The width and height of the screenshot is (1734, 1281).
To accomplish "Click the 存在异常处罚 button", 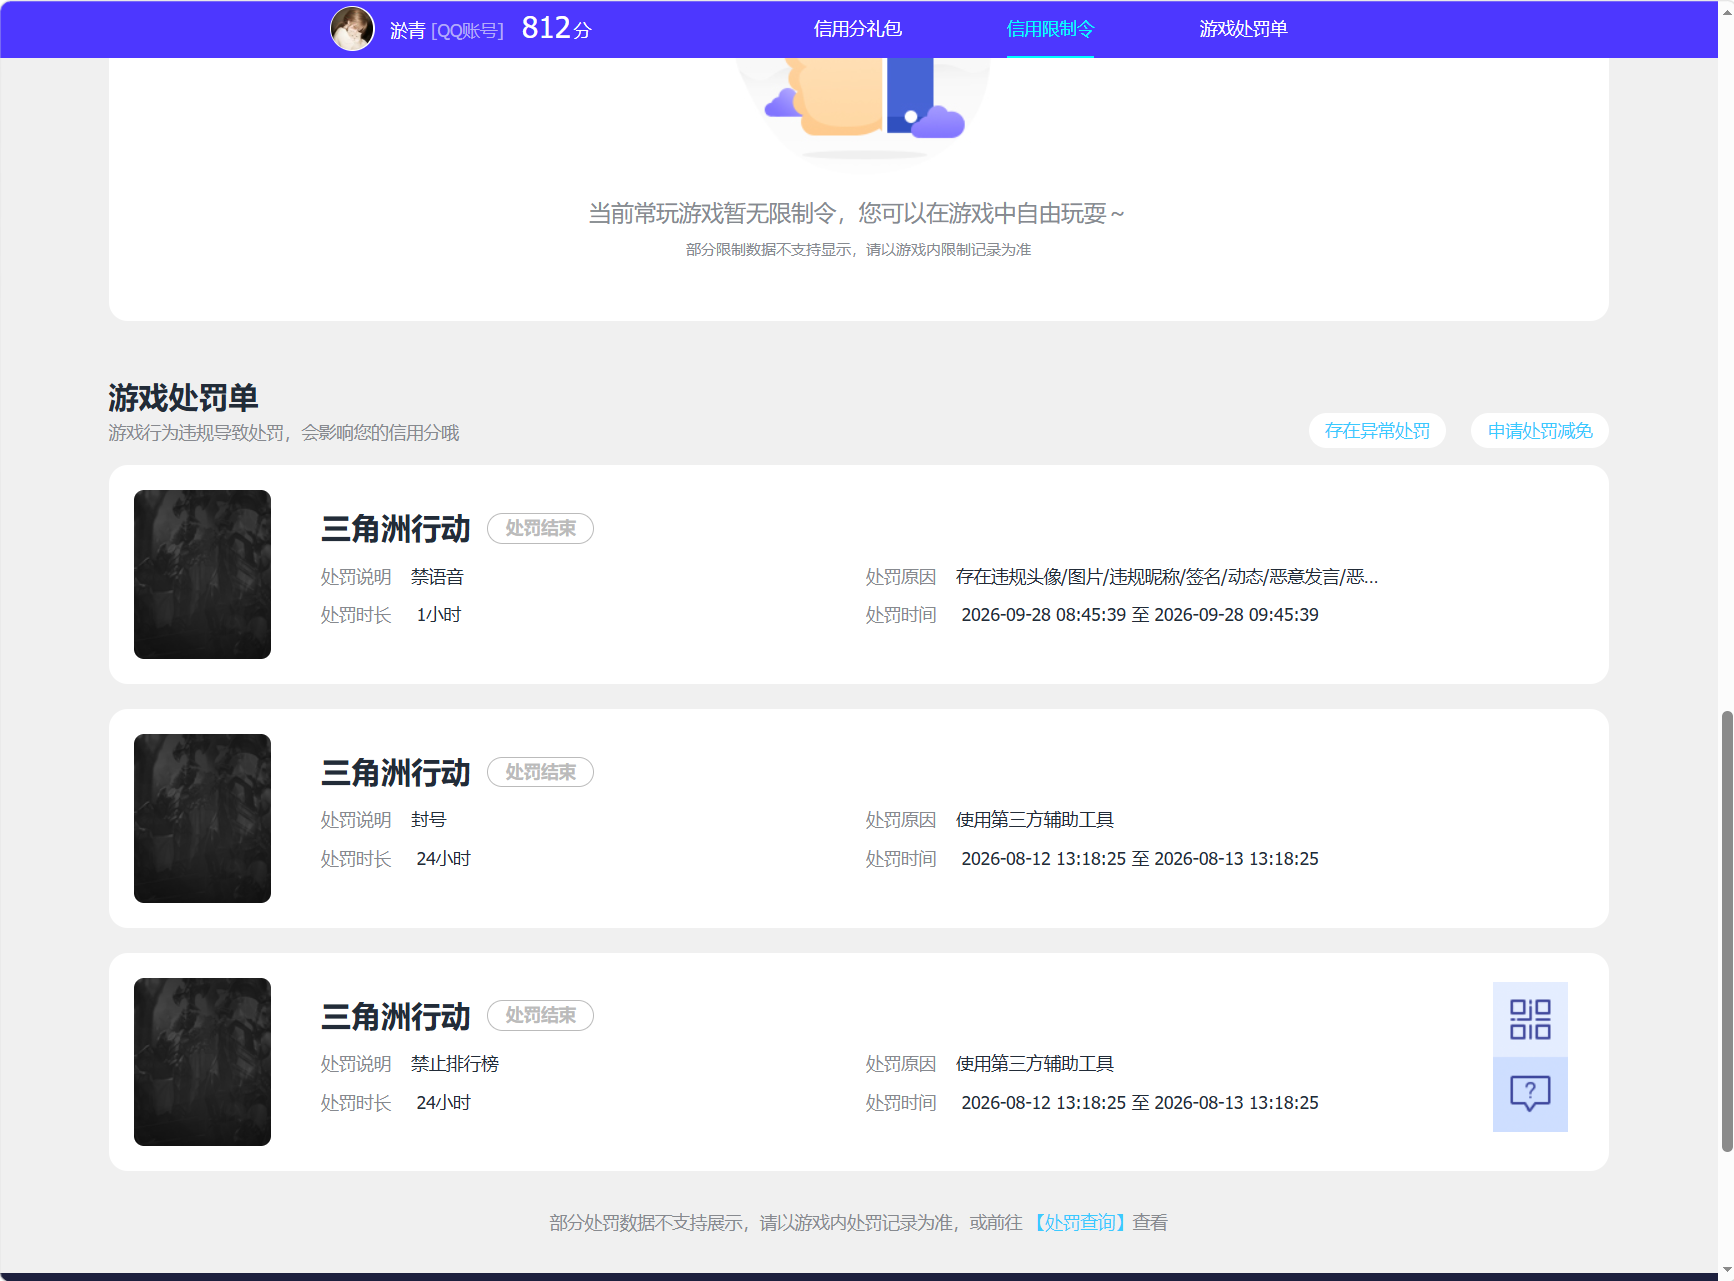I will click(1377, 431).
